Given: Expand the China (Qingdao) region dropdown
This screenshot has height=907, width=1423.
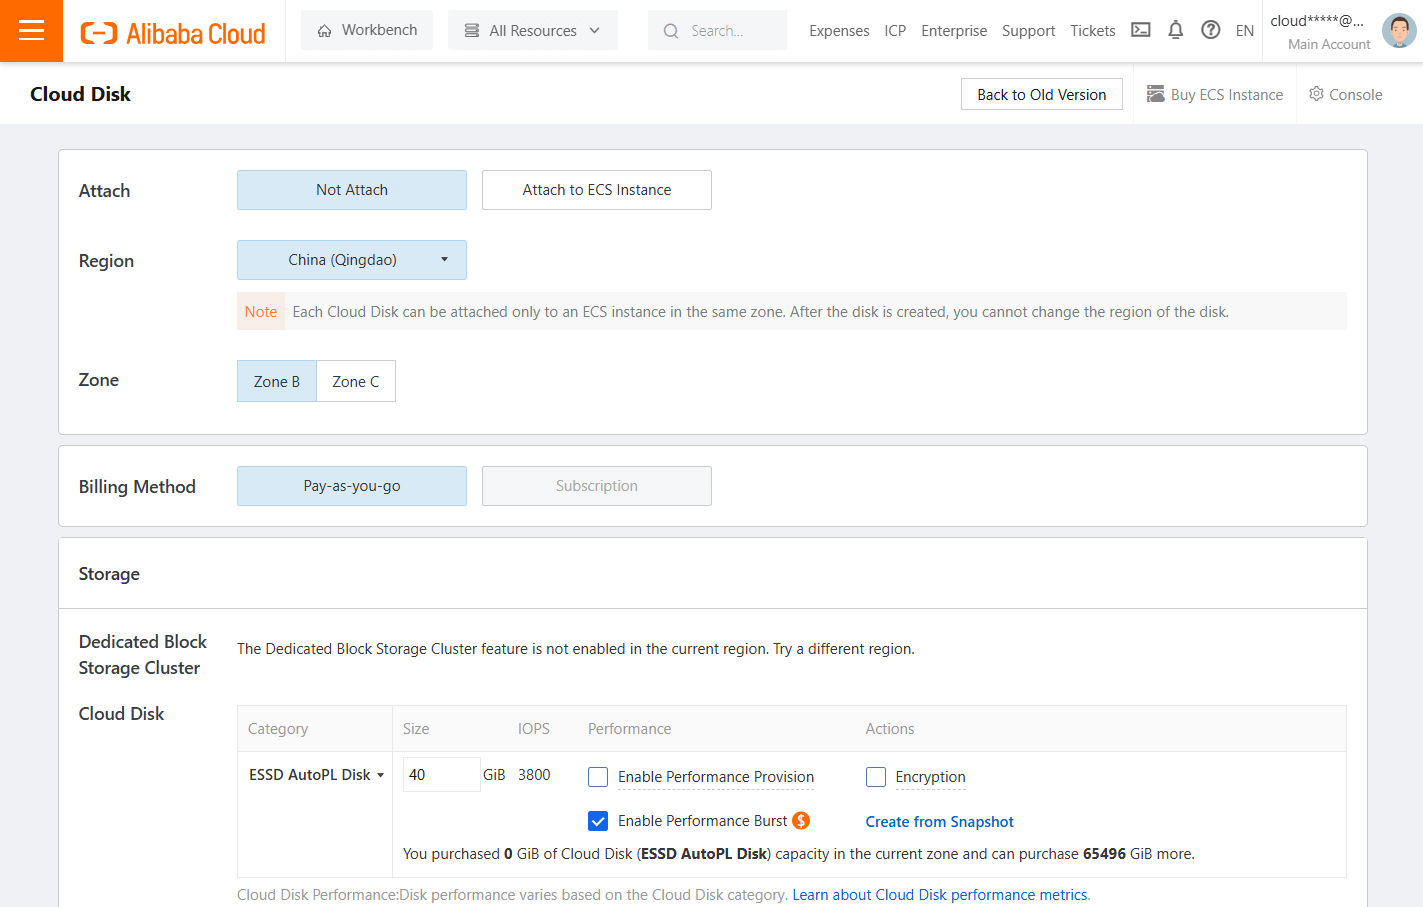Looking at the screenshot, I should tap(352, 260).
